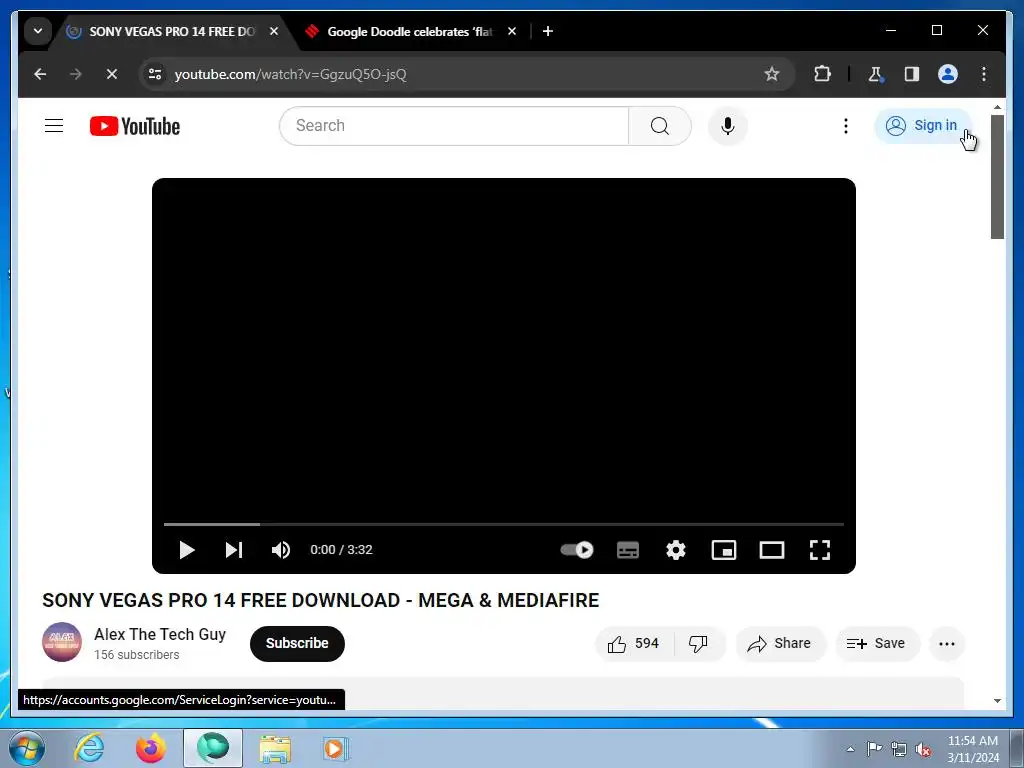Skip to the next video
The image size is (1024, 768).
(234, 550)
